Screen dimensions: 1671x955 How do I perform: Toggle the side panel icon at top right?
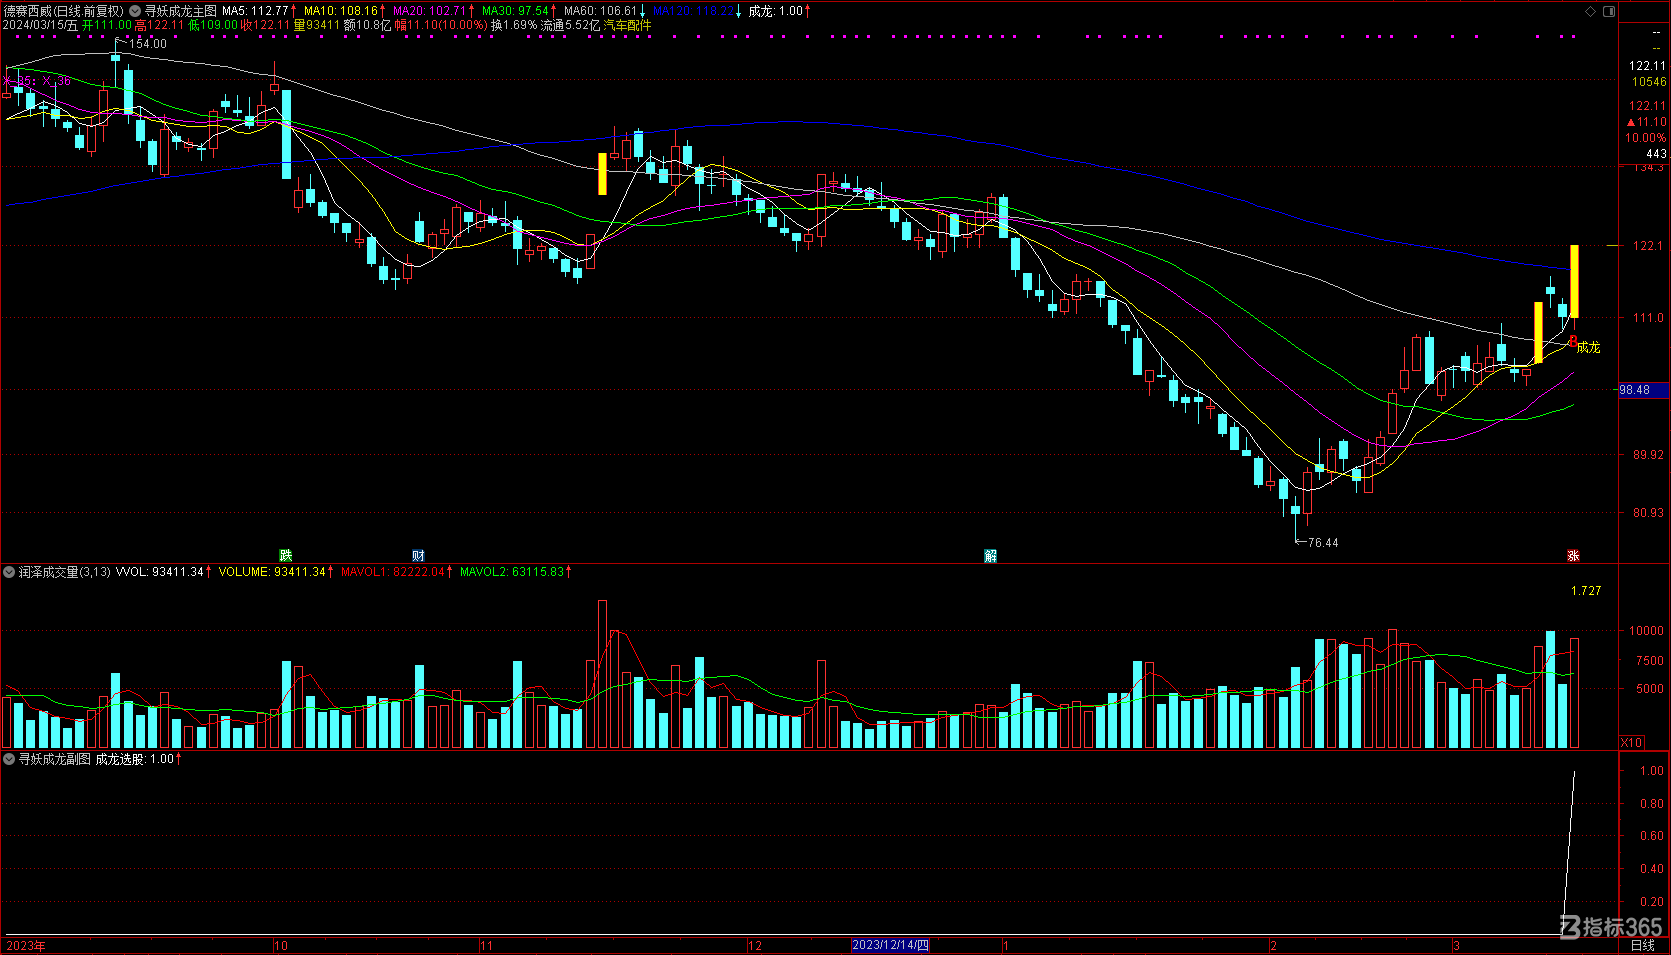(x=1609, y=11)
